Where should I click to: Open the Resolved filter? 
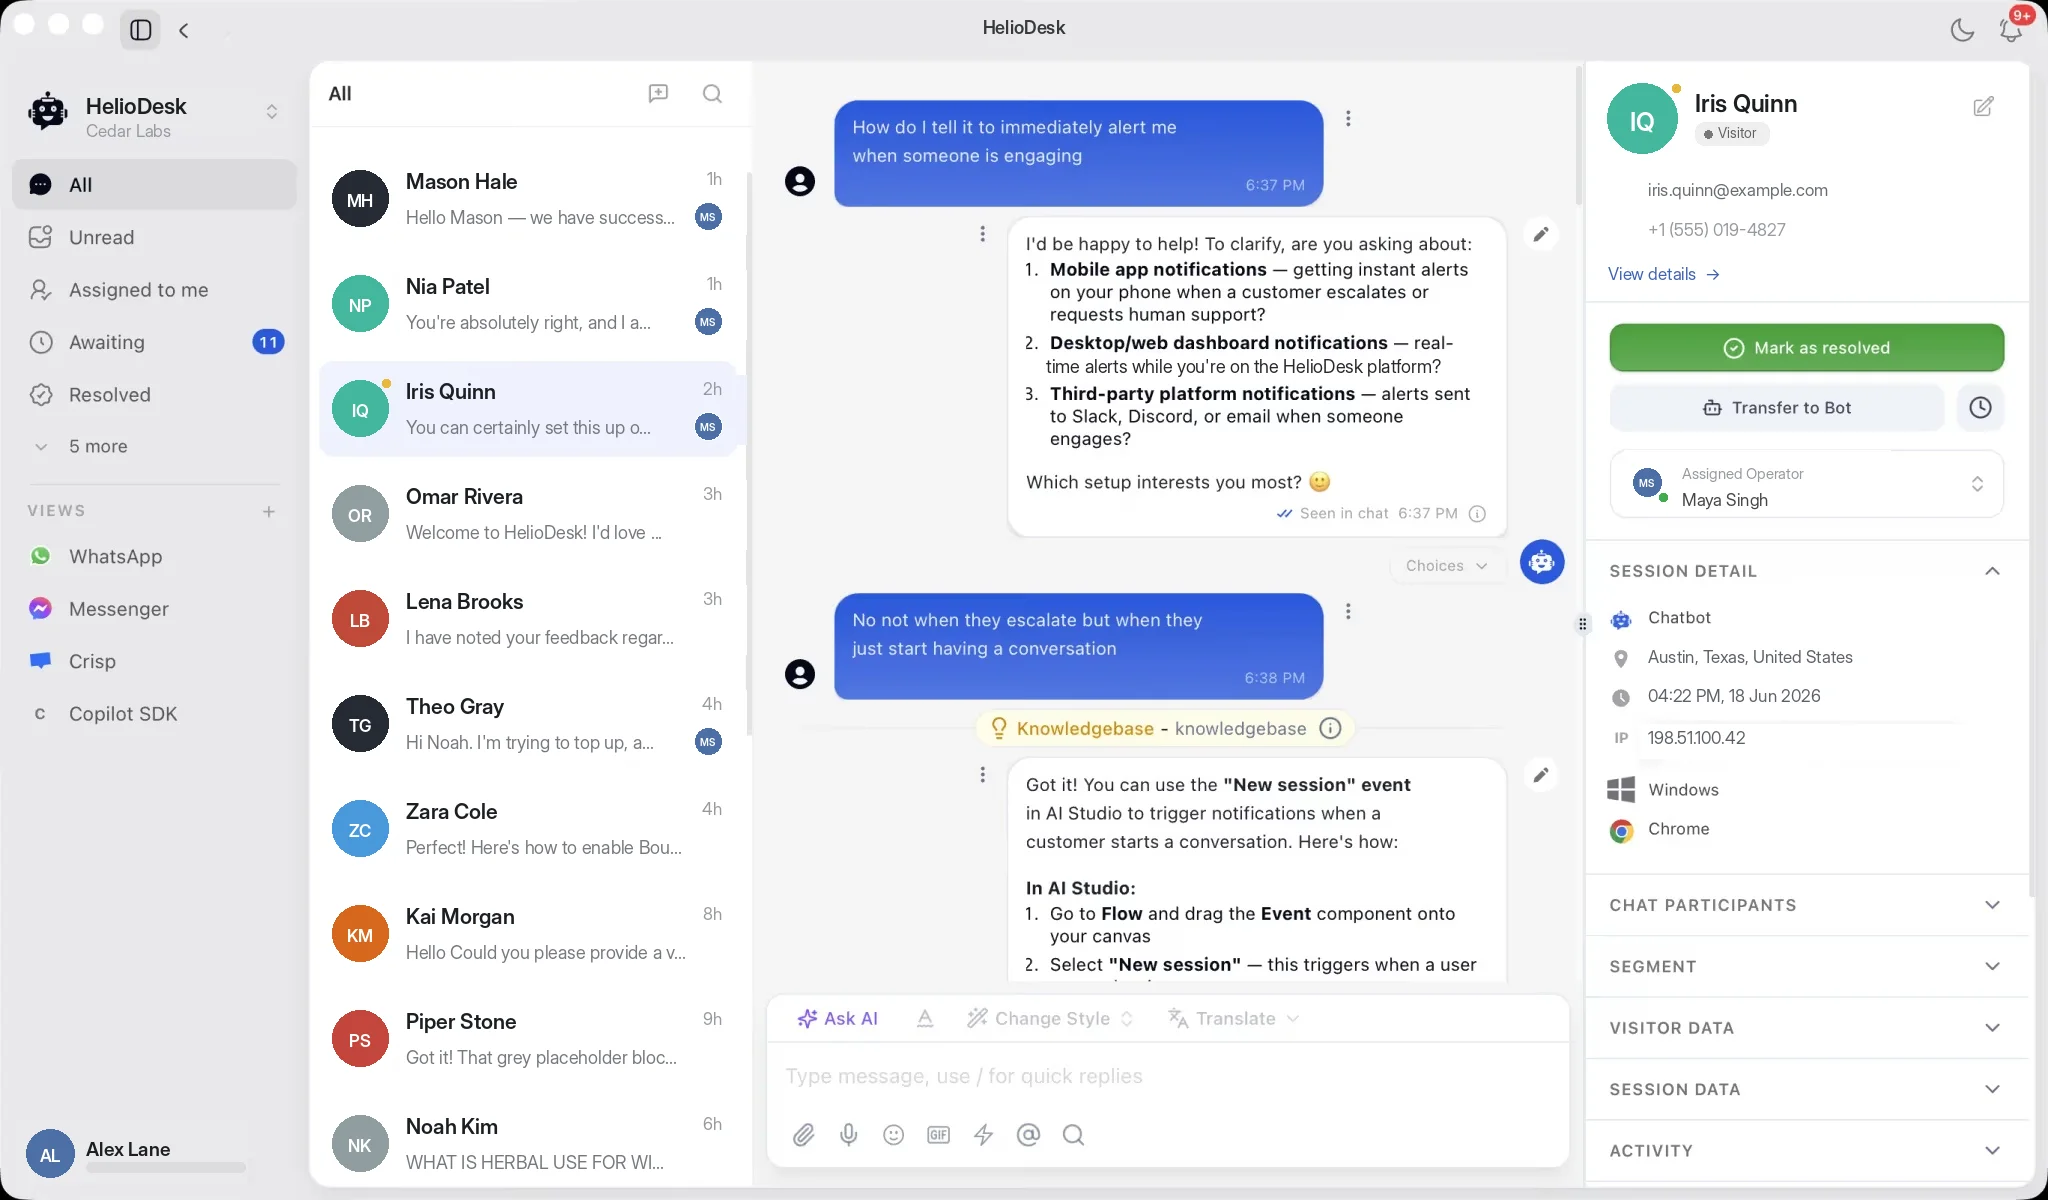(154, 395)
